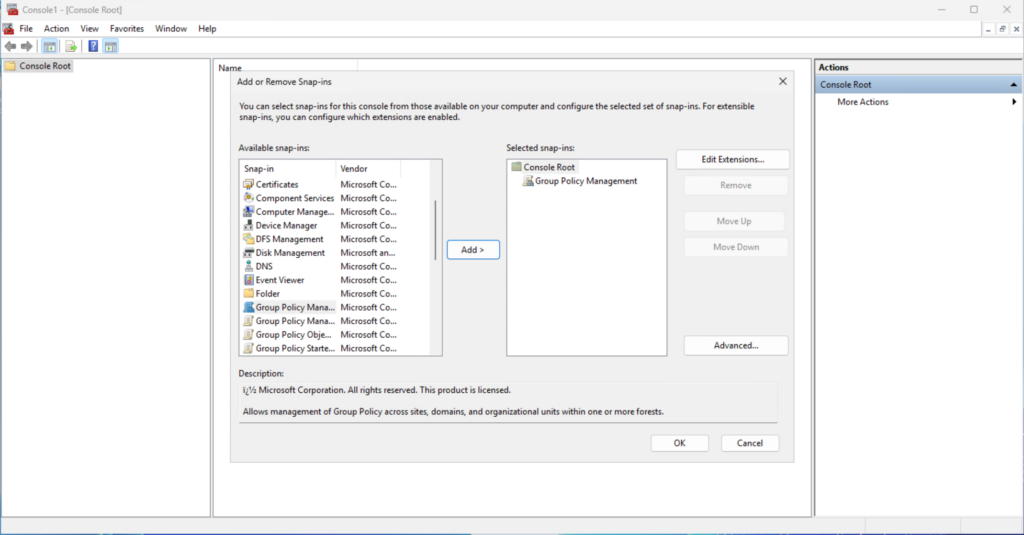Select Certificates in available snap-ins
The height and width of the screenshot is (535, 1024).
(277, 184)
